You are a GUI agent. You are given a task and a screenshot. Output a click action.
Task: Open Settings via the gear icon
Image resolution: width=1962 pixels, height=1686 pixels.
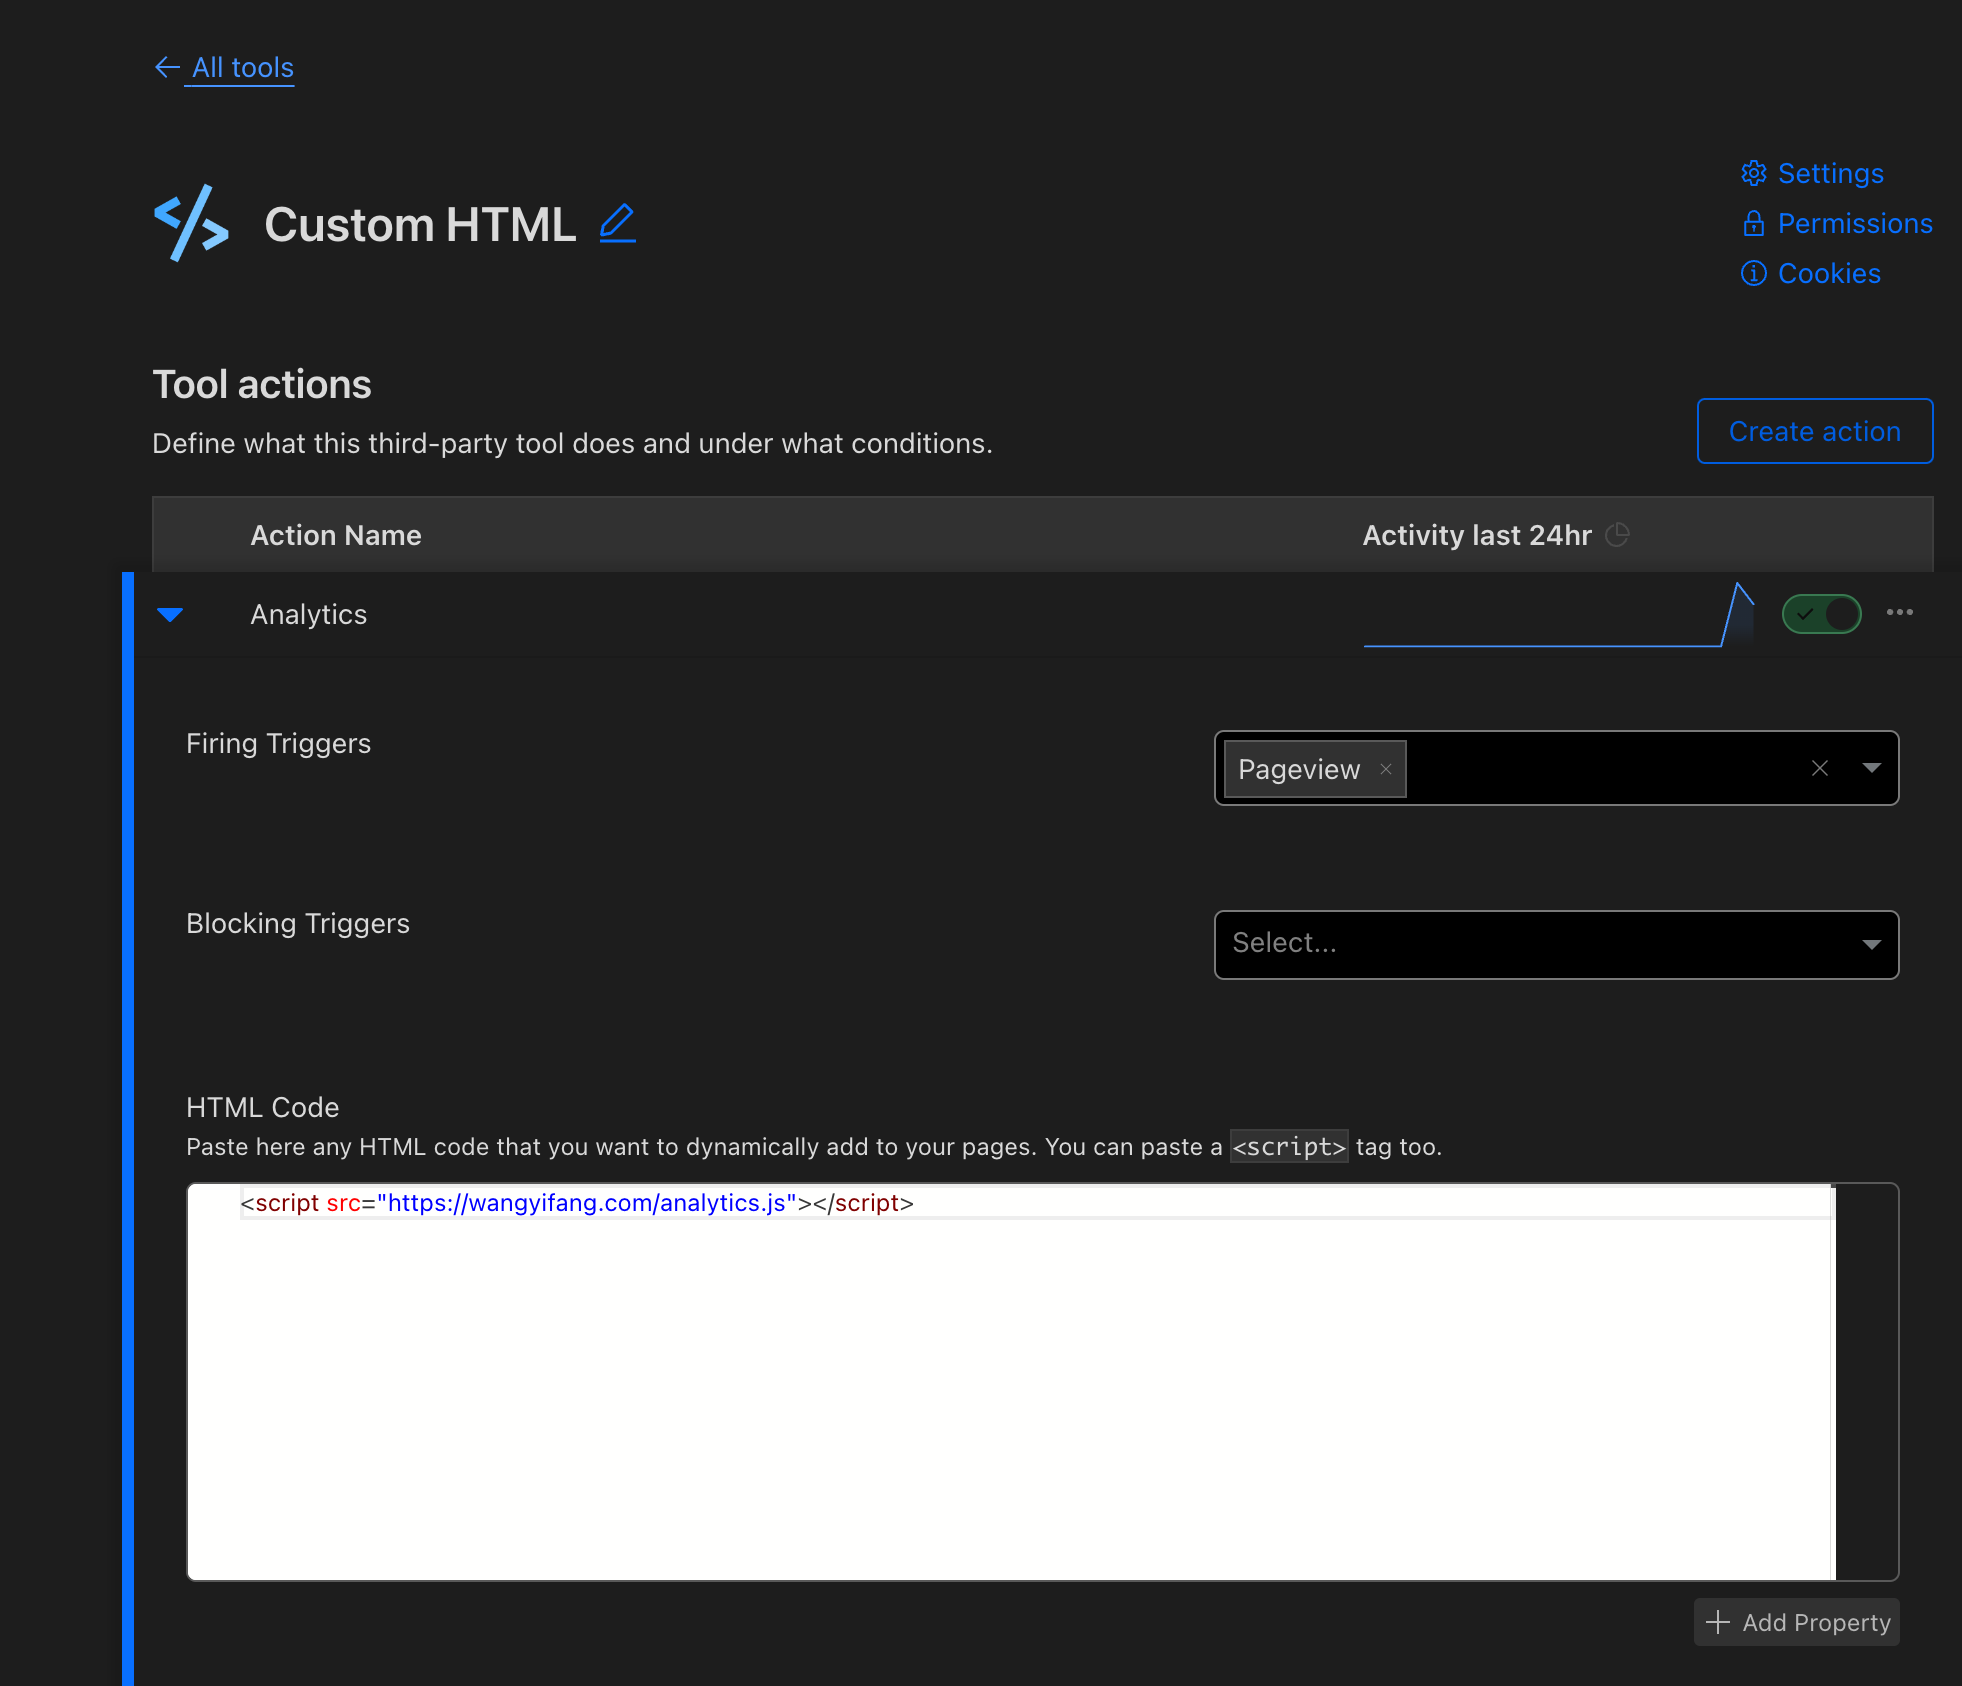[x=1754, y=173]
